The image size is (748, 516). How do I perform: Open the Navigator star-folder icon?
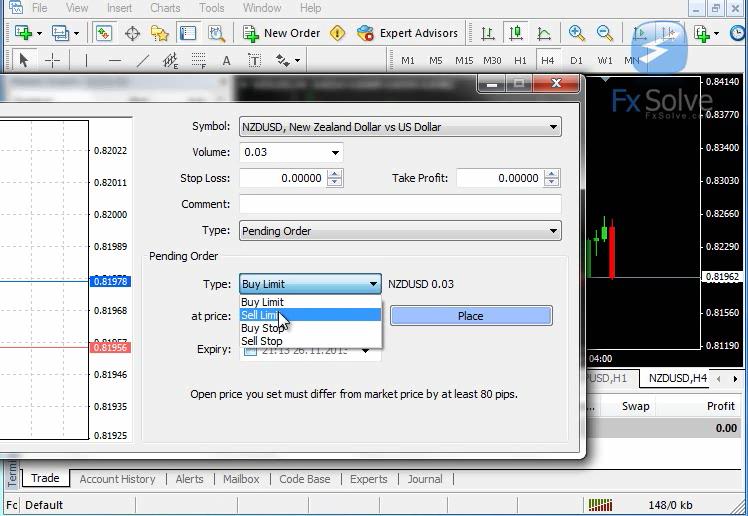point(160,33)
